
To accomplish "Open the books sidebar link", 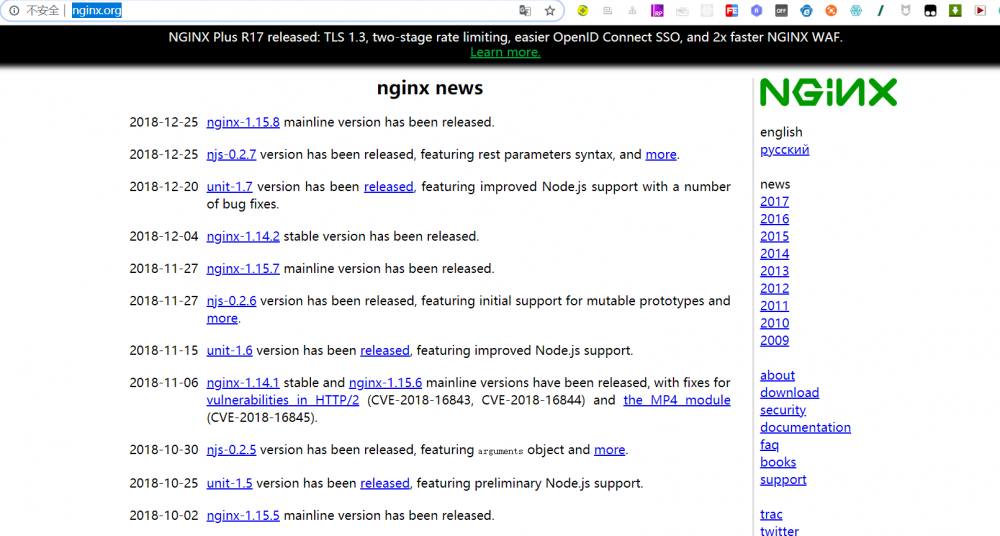I will coord(778,462).
